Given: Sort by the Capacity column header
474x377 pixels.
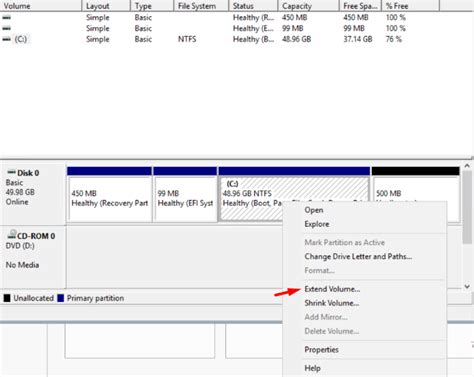Looking at the screenshot, I should [x=308, y=6].
